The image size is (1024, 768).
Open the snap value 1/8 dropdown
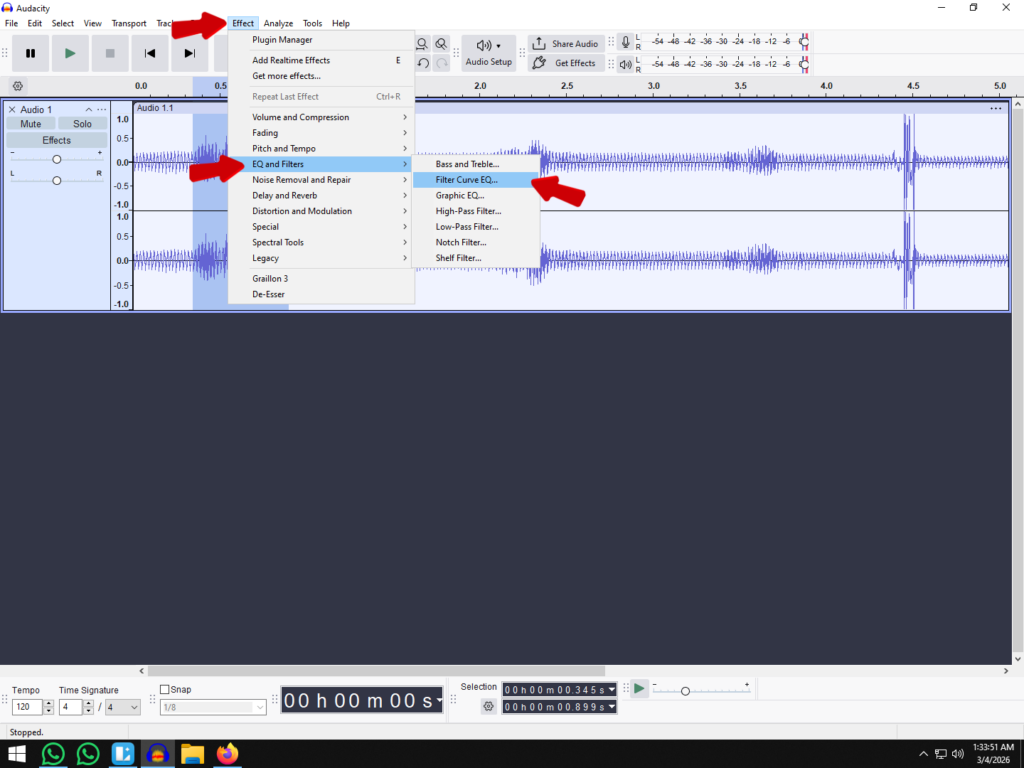pos(260,707)
